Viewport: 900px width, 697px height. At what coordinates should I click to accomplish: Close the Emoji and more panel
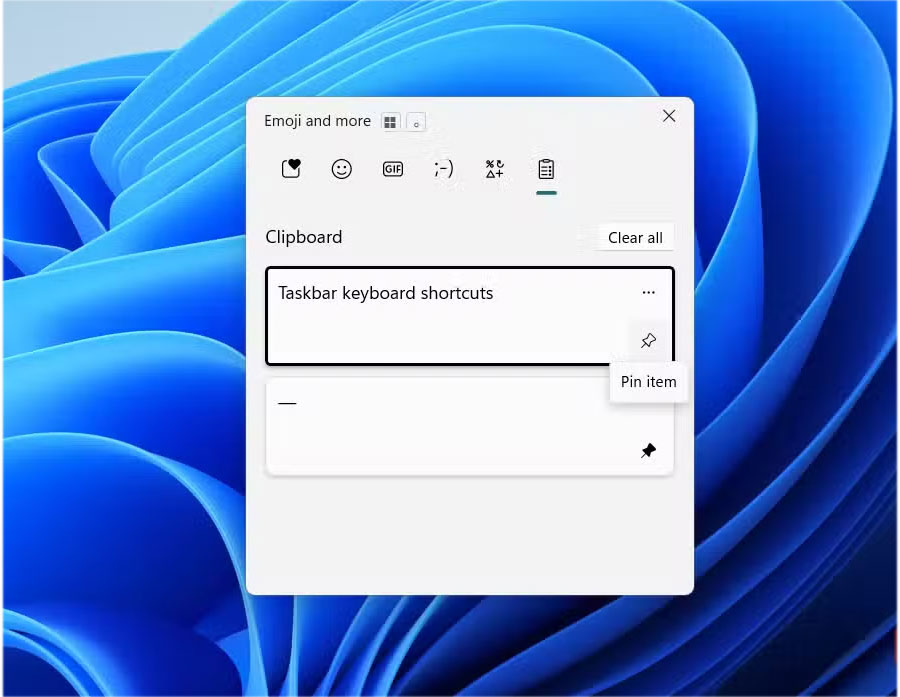(x=668, y=116)
